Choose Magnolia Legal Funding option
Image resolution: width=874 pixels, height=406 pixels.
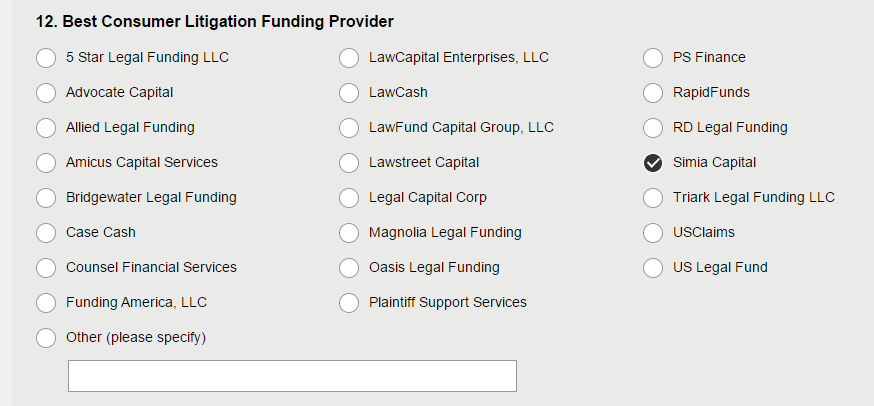349,233
